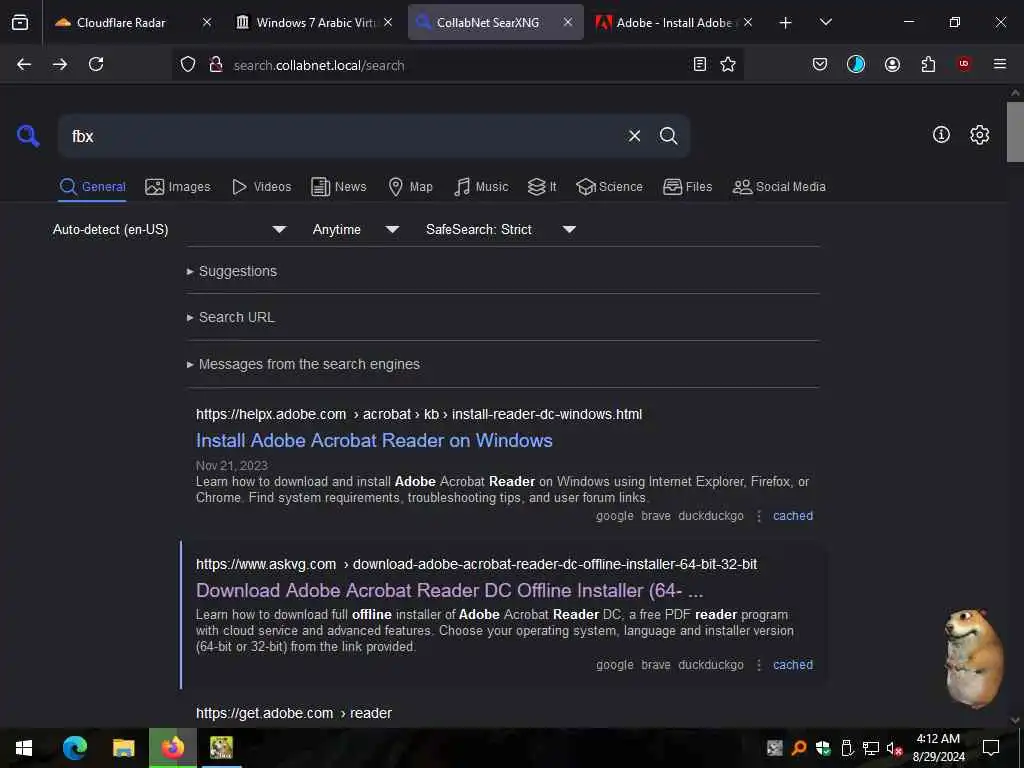Image resolution: width=1024 pixels, height=768 pixels.
Task: Open get.adobe.com reader URL
Action: click(294, 713)
